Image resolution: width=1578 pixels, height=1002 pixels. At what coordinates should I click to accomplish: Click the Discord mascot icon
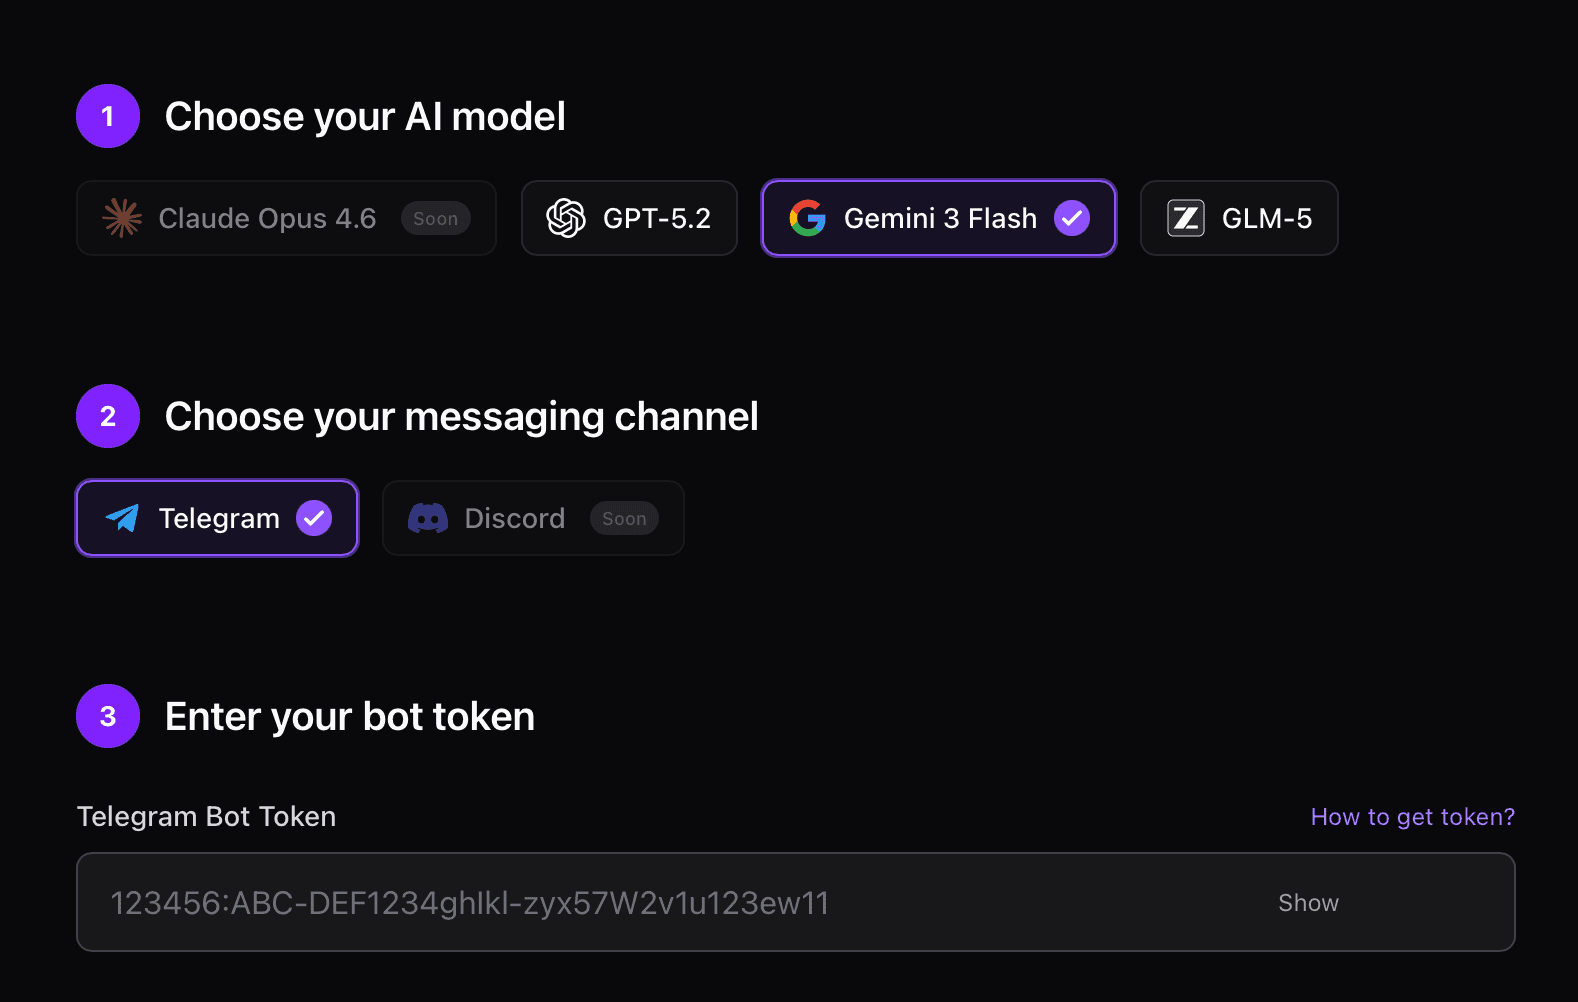tap(428, 518)
